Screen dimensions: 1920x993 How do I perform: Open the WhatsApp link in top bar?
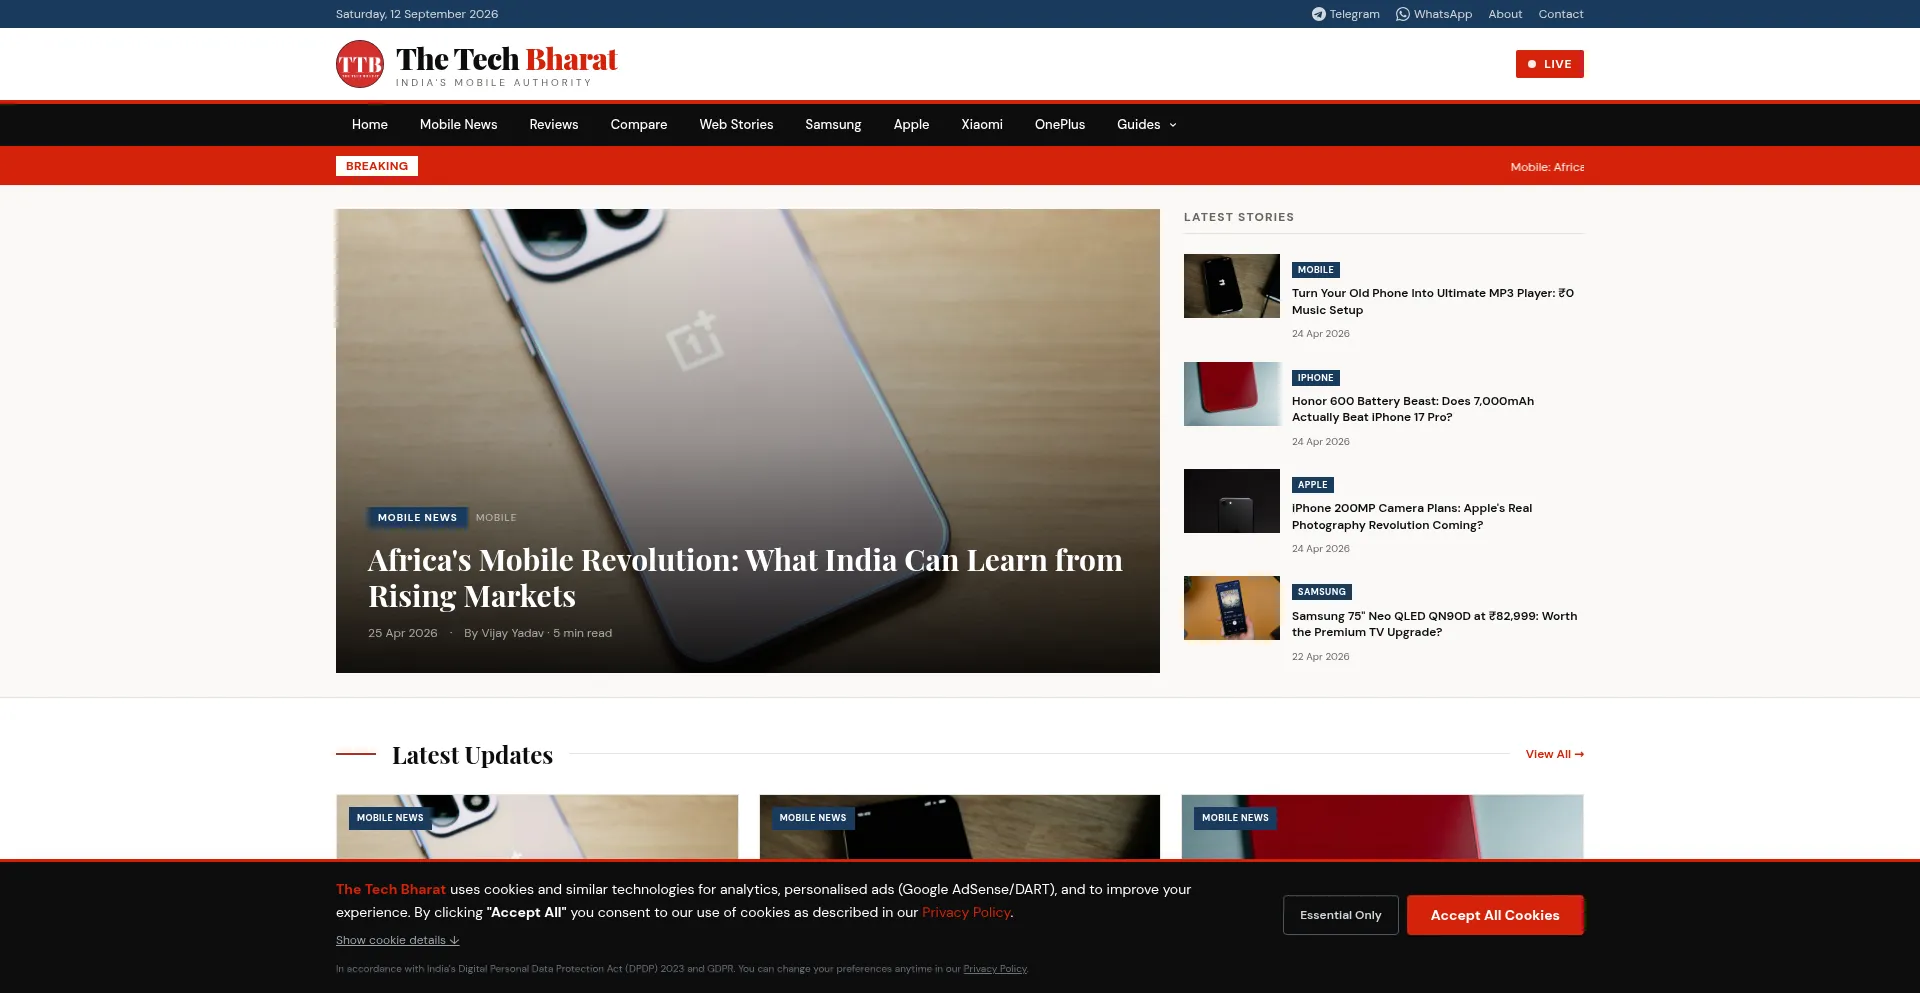point(1434,14)
